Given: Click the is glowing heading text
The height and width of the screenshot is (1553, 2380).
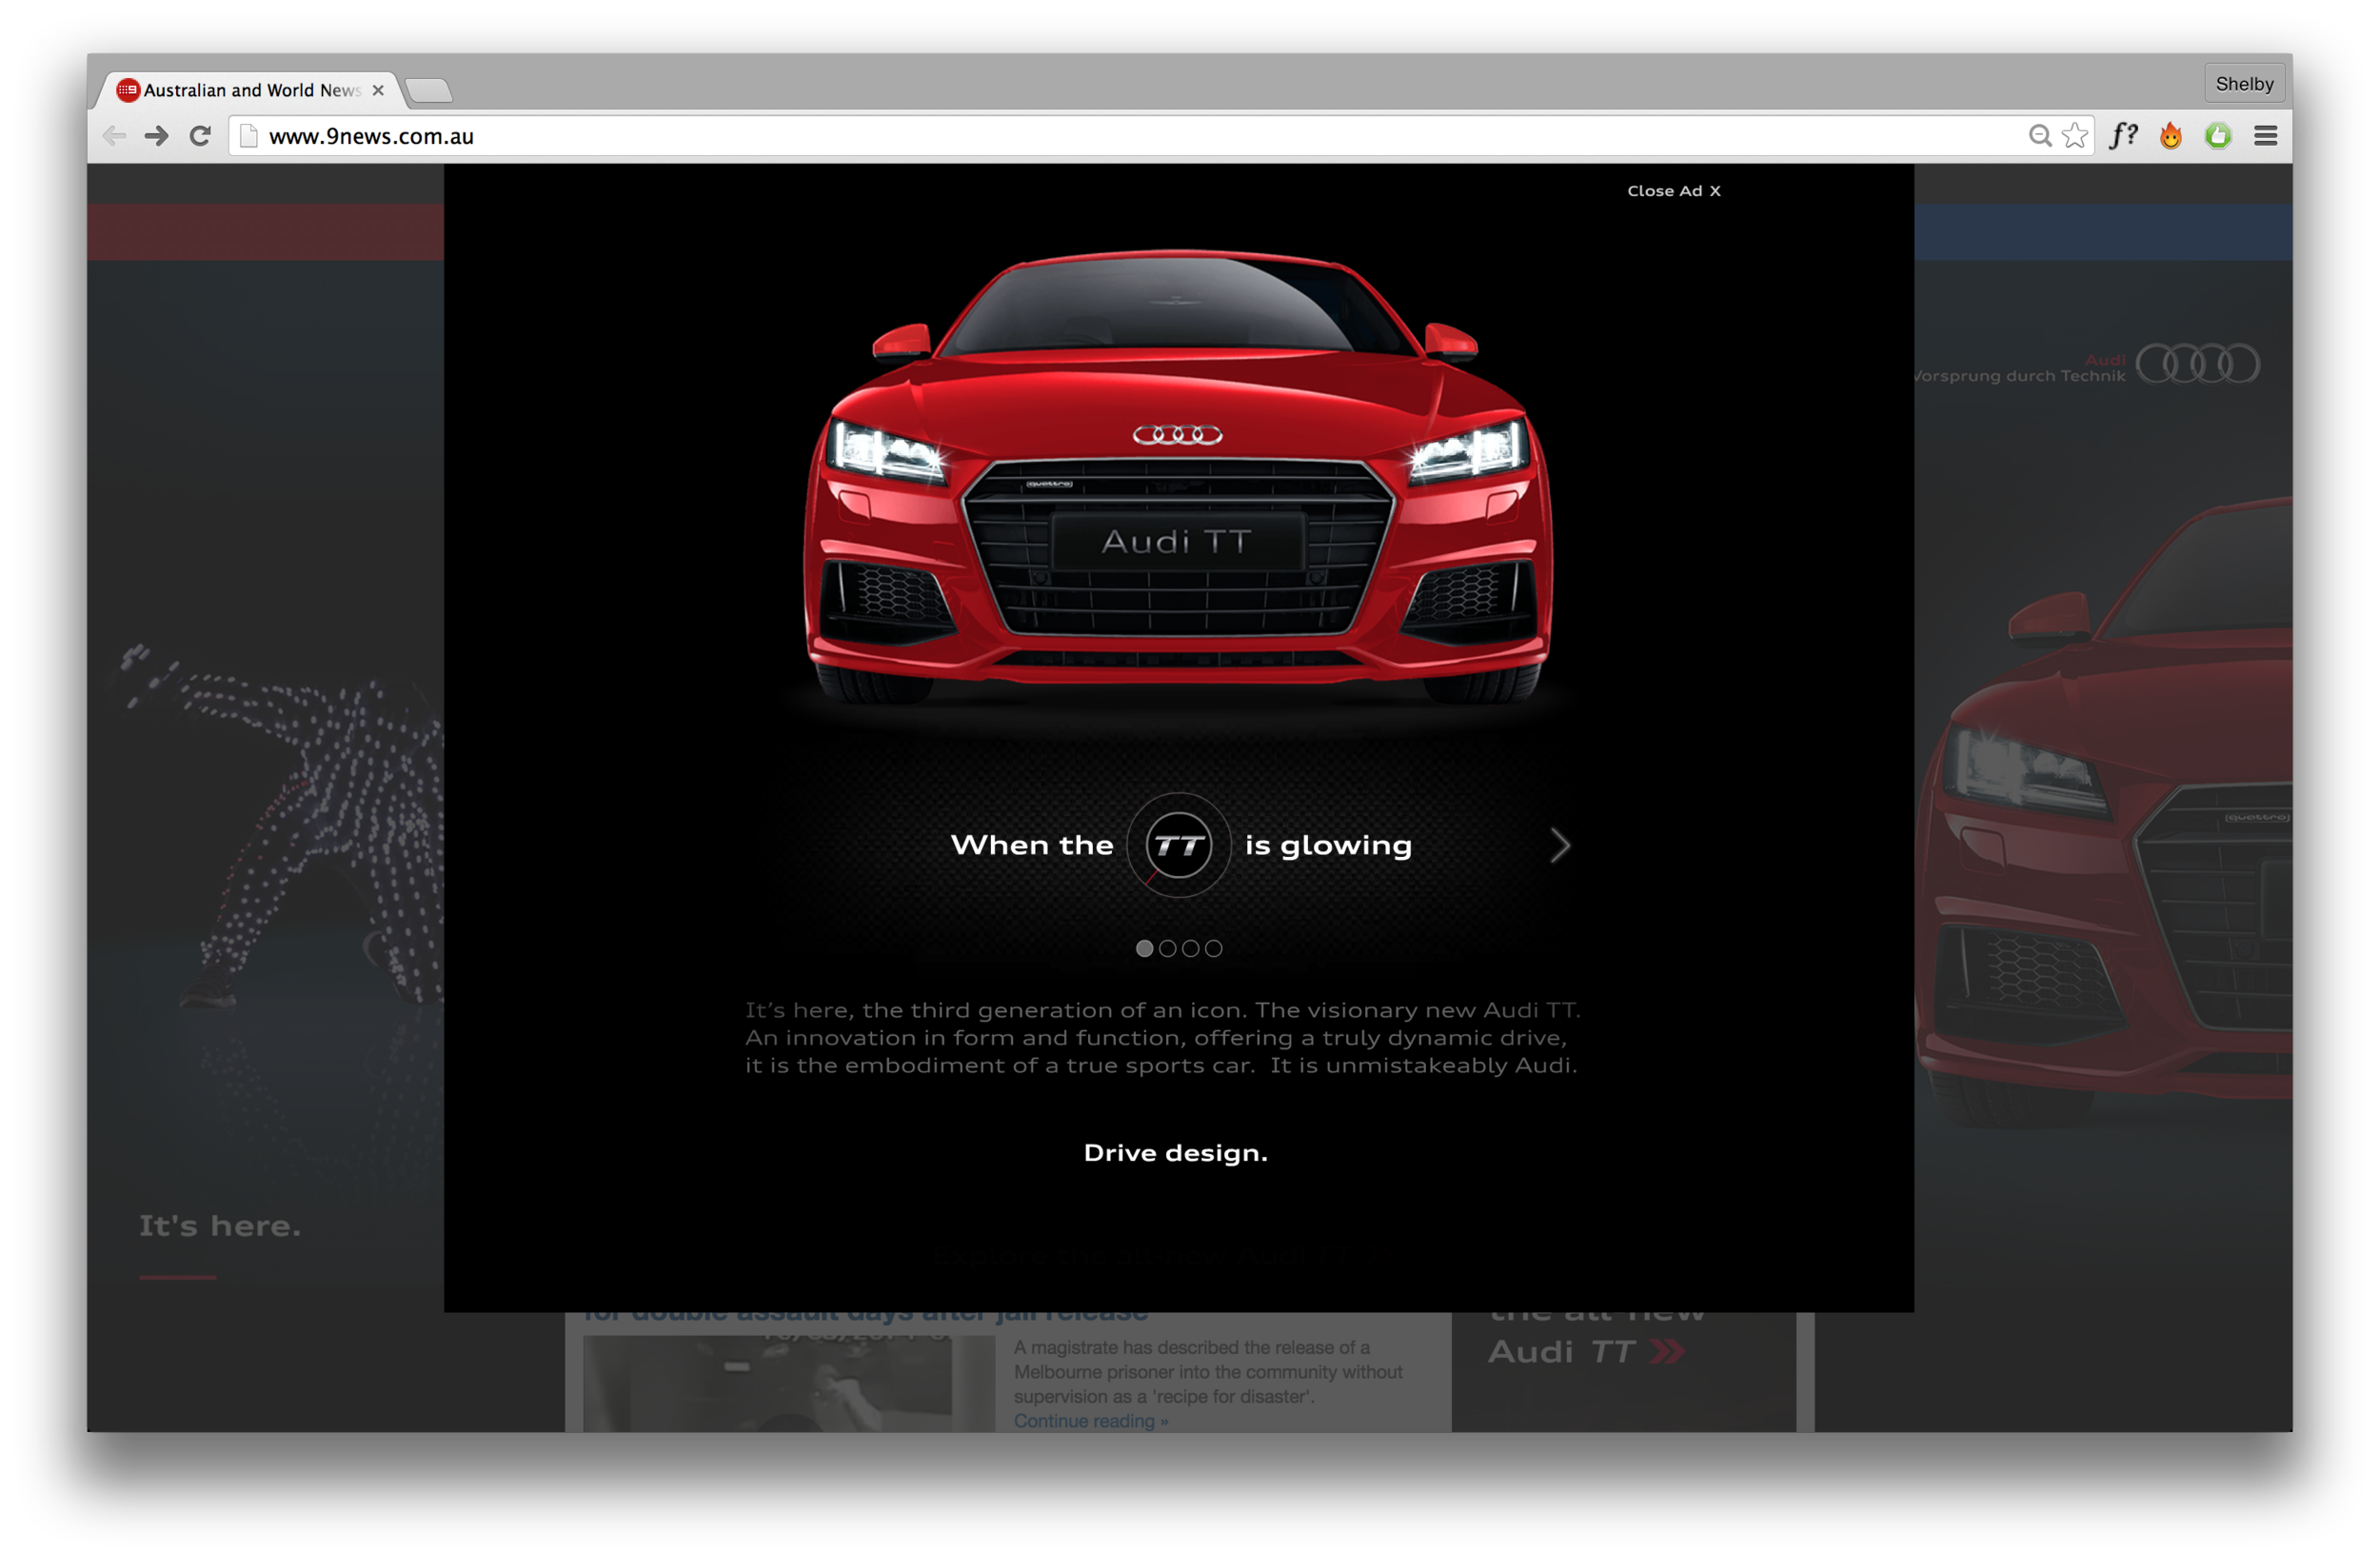Looking at the screenshot, I should coord(1328,847).
